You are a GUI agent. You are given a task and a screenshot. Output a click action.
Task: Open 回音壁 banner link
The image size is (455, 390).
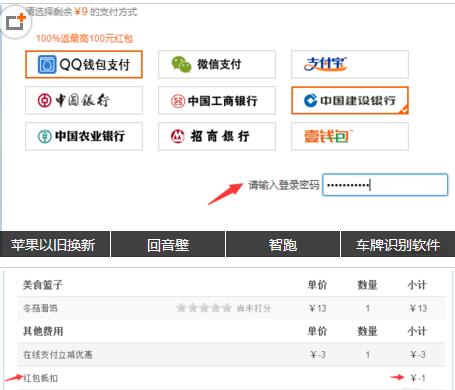pos(168,244)
